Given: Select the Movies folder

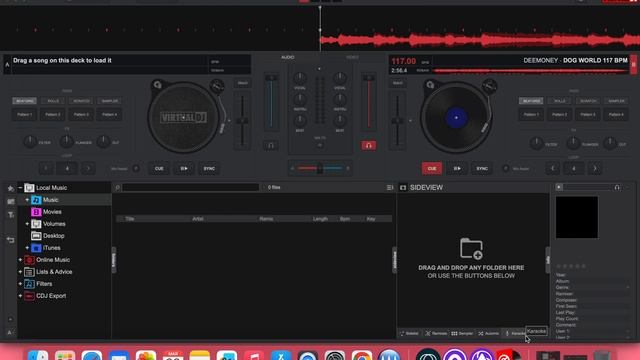Looking at the screenshot, I should click(52, 212).
